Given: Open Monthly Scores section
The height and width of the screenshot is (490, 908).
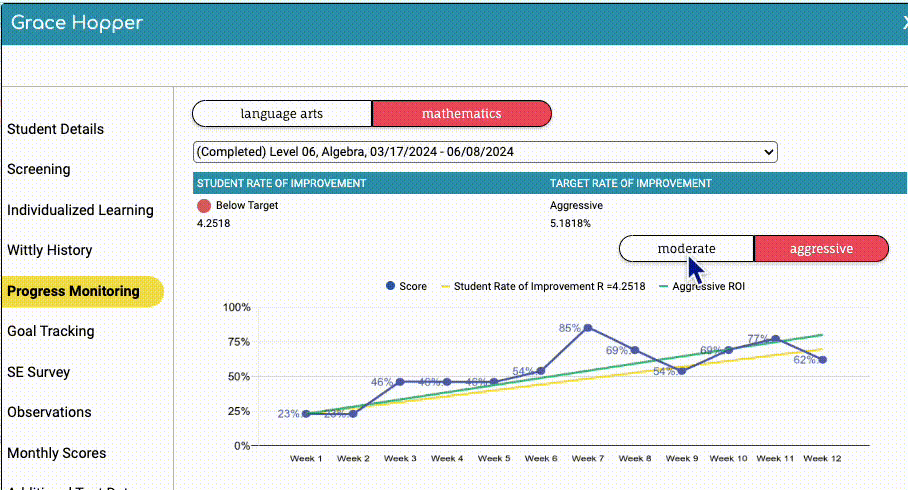Looking at the screenshot, I should (57, 453).
